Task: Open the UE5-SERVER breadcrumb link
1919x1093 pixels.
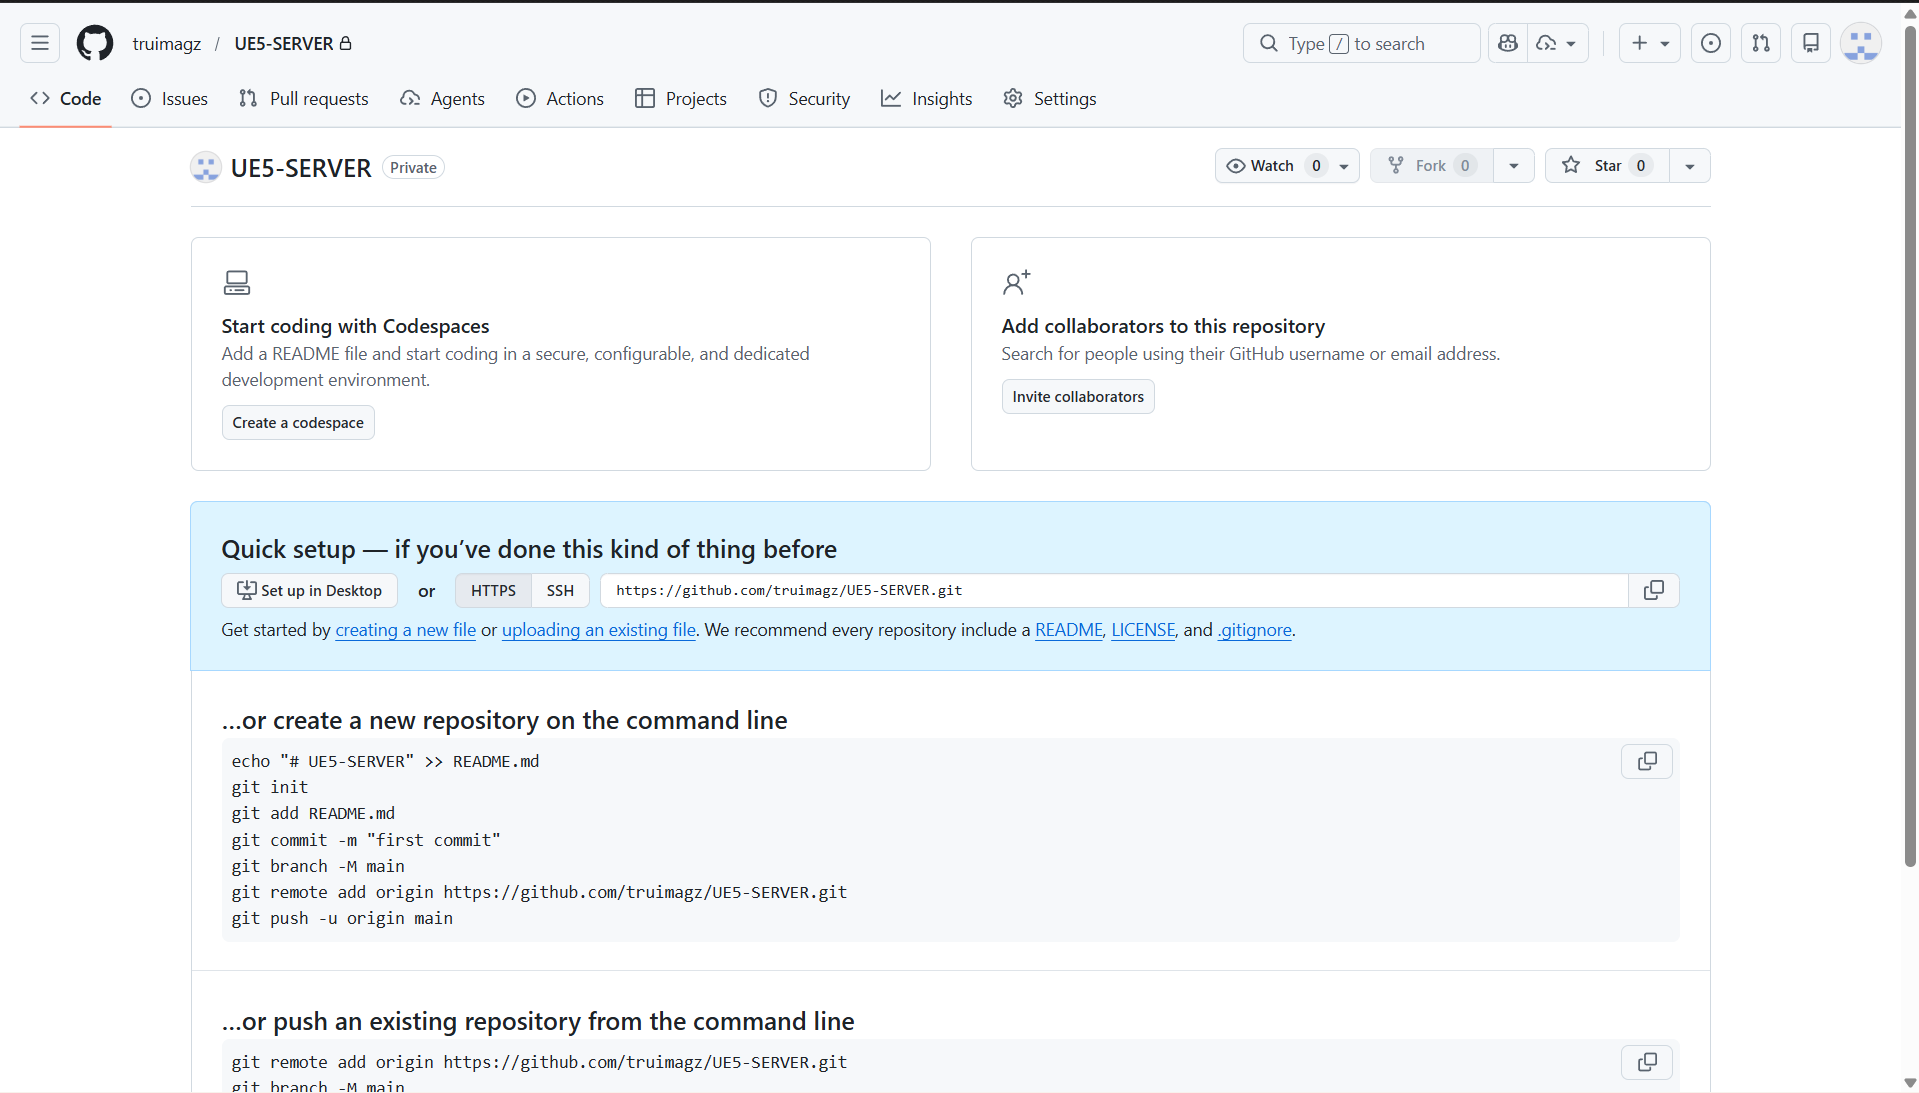Action: [x=284, y=43]
